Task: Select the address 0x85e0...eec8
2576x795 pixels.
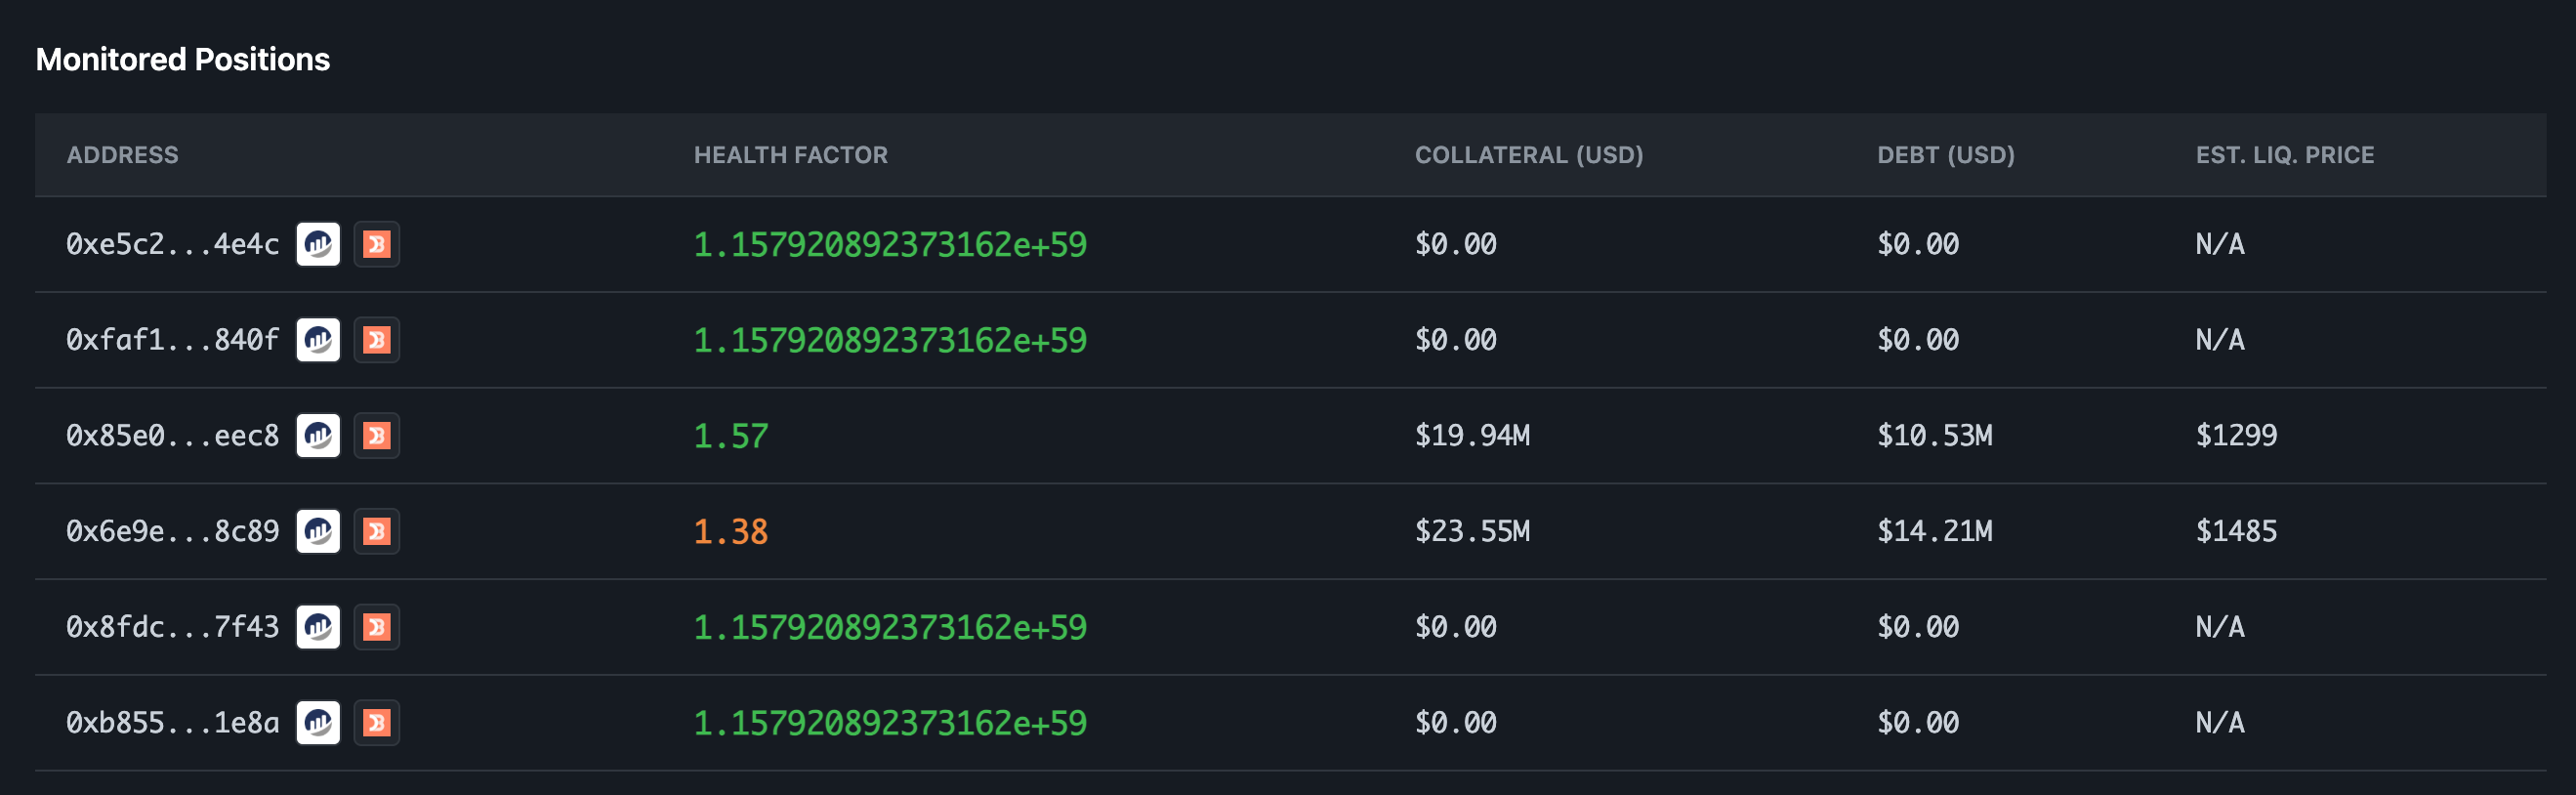Action: pos(172,436)
